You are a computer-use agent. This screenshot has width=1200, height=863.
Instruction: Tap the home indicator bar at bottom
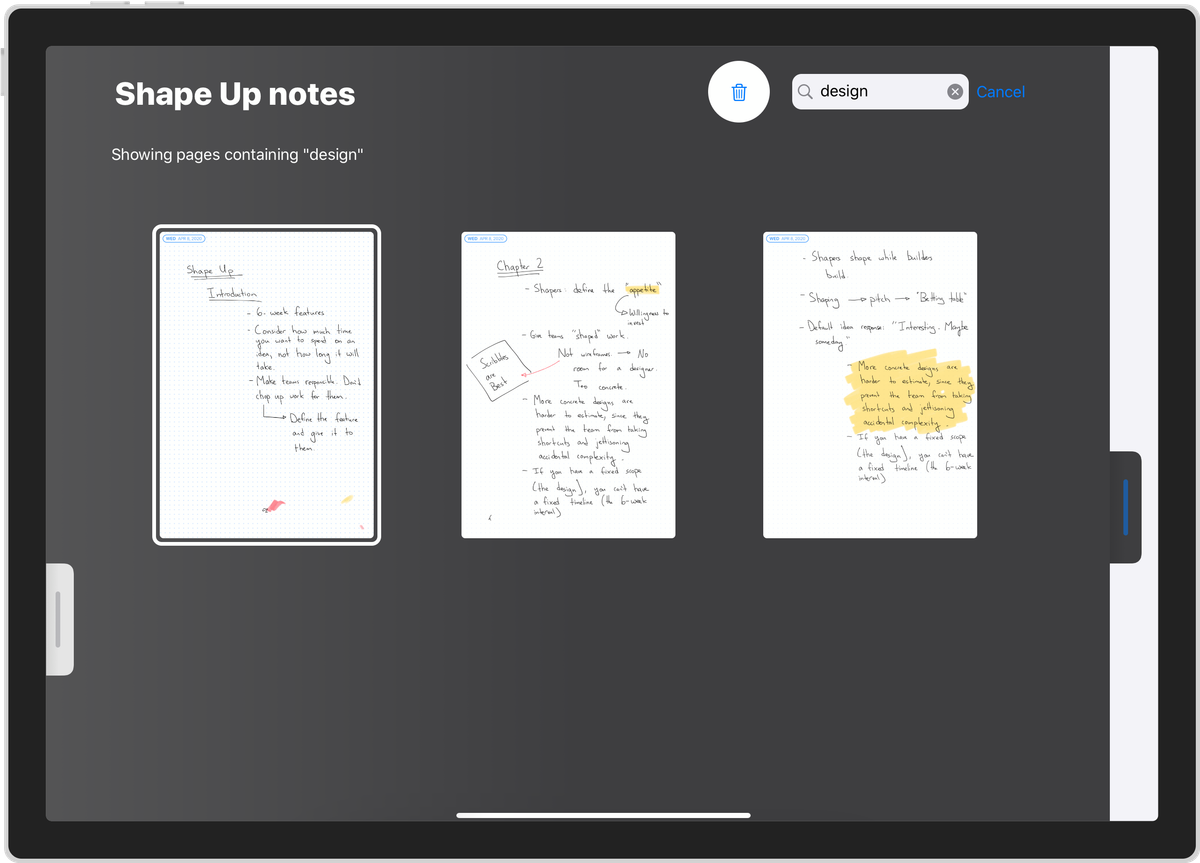[603, 815]
